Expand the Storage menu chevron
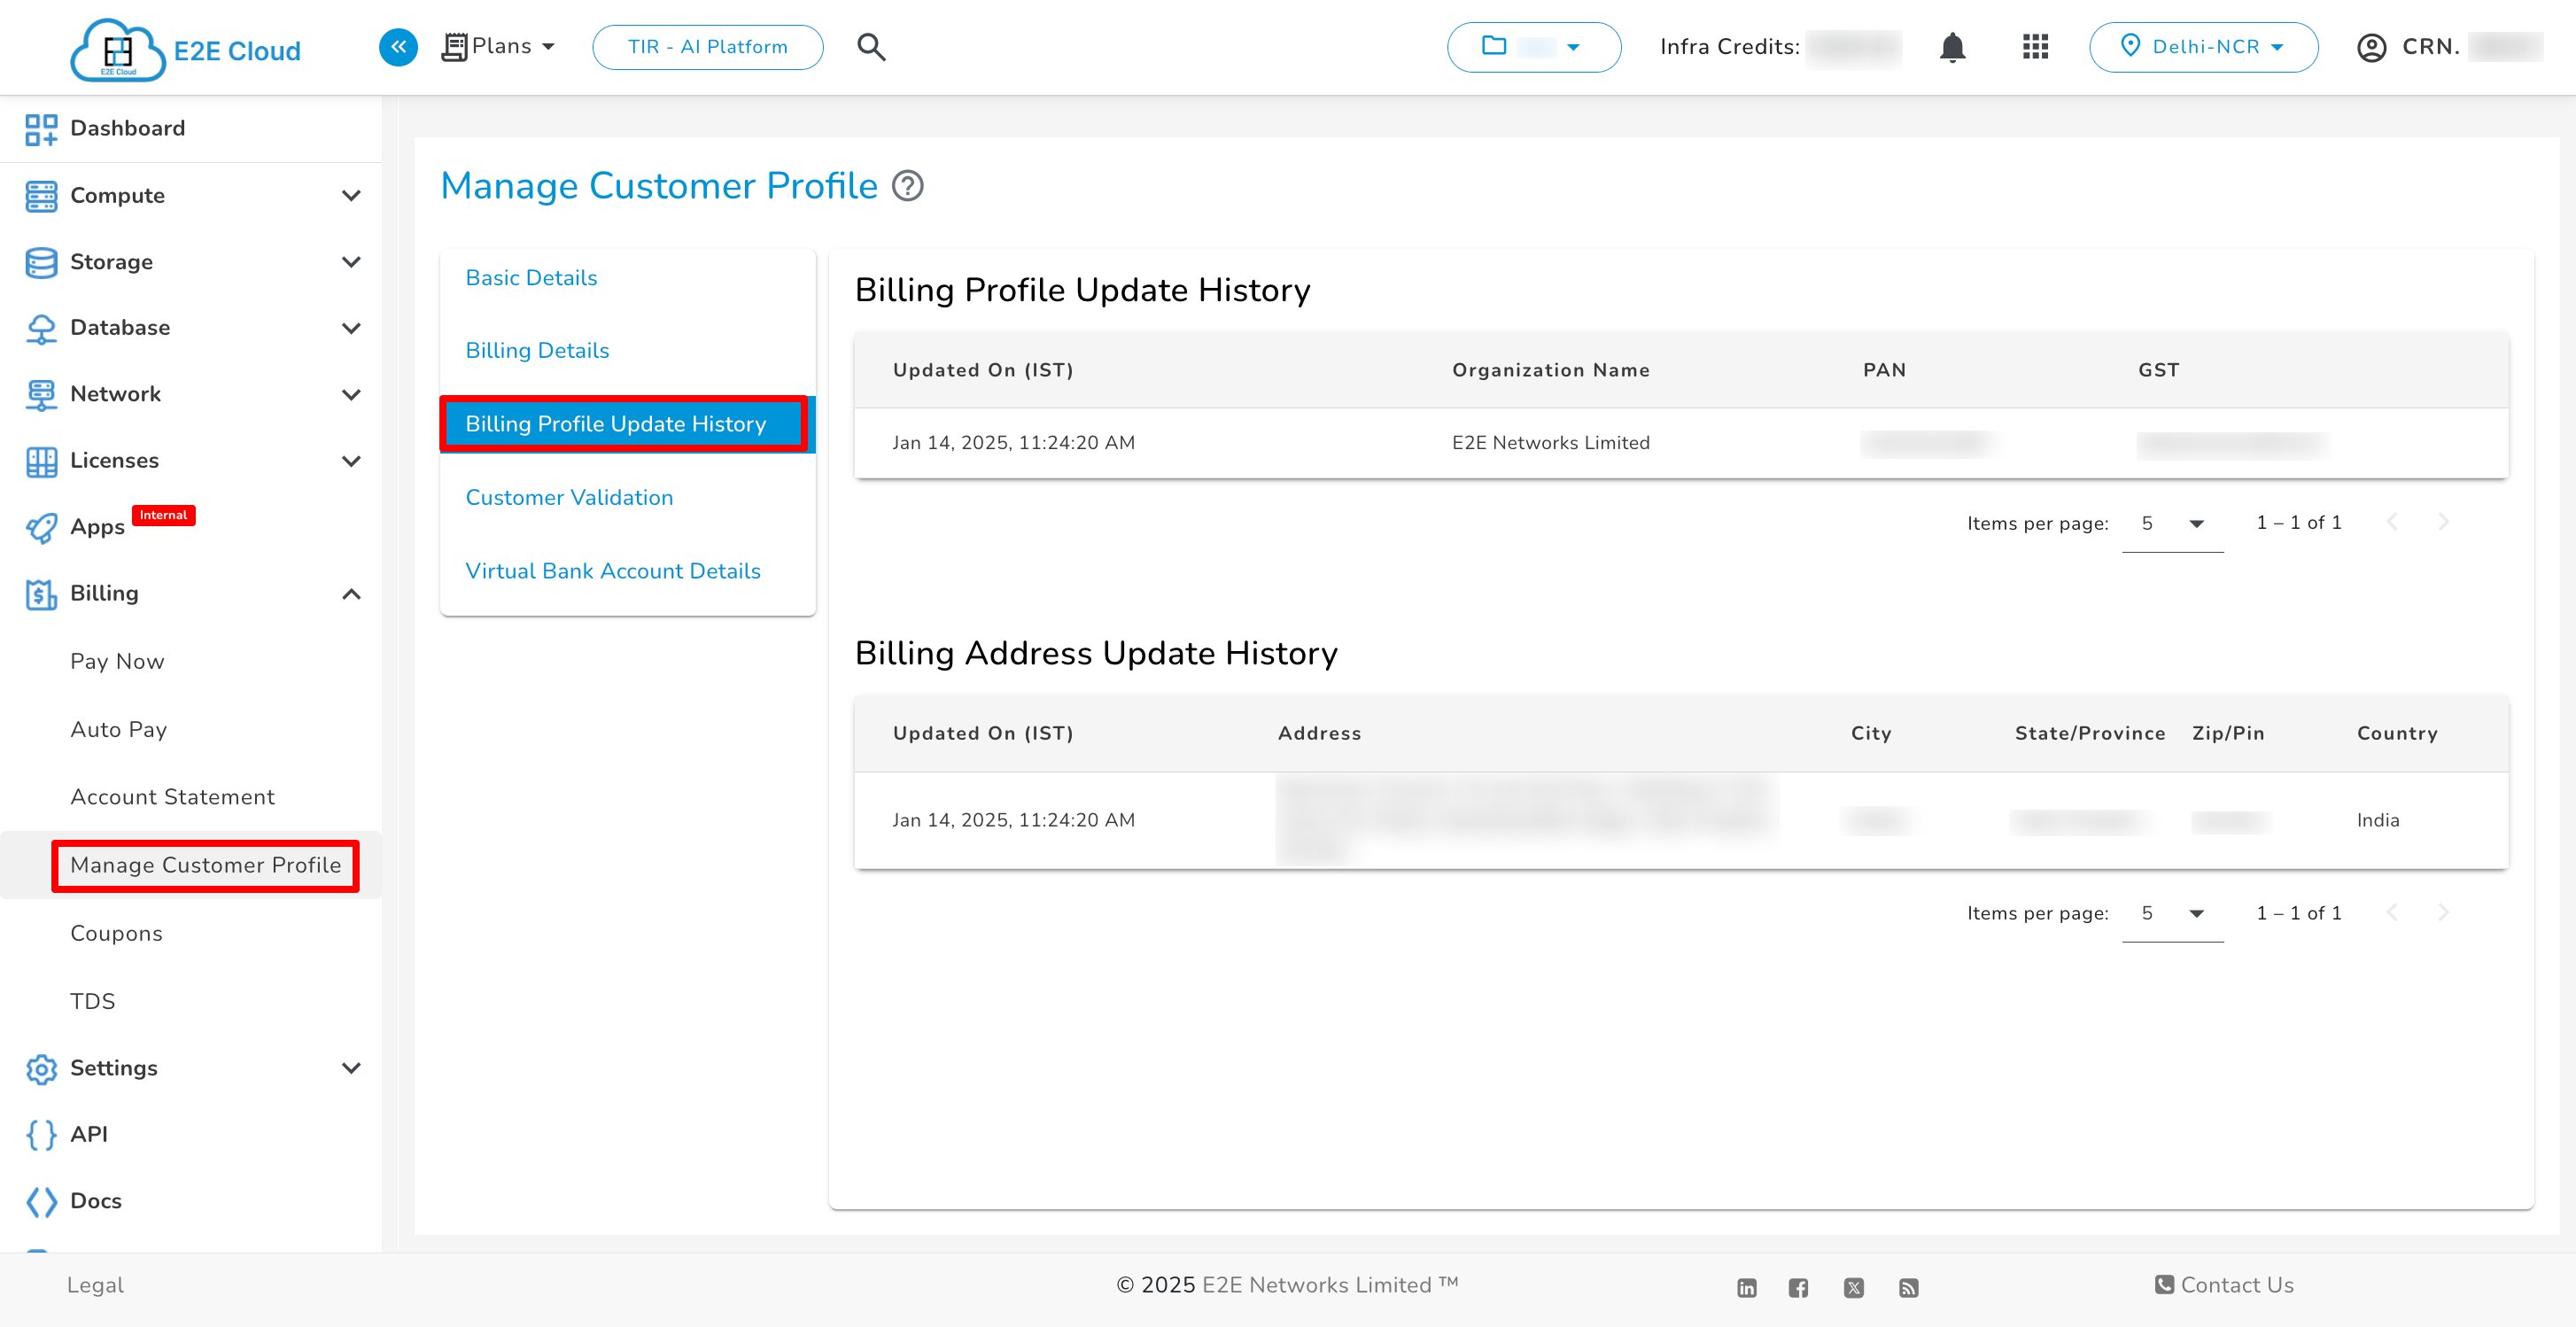 pyautogui.click(x=351, y=262)
